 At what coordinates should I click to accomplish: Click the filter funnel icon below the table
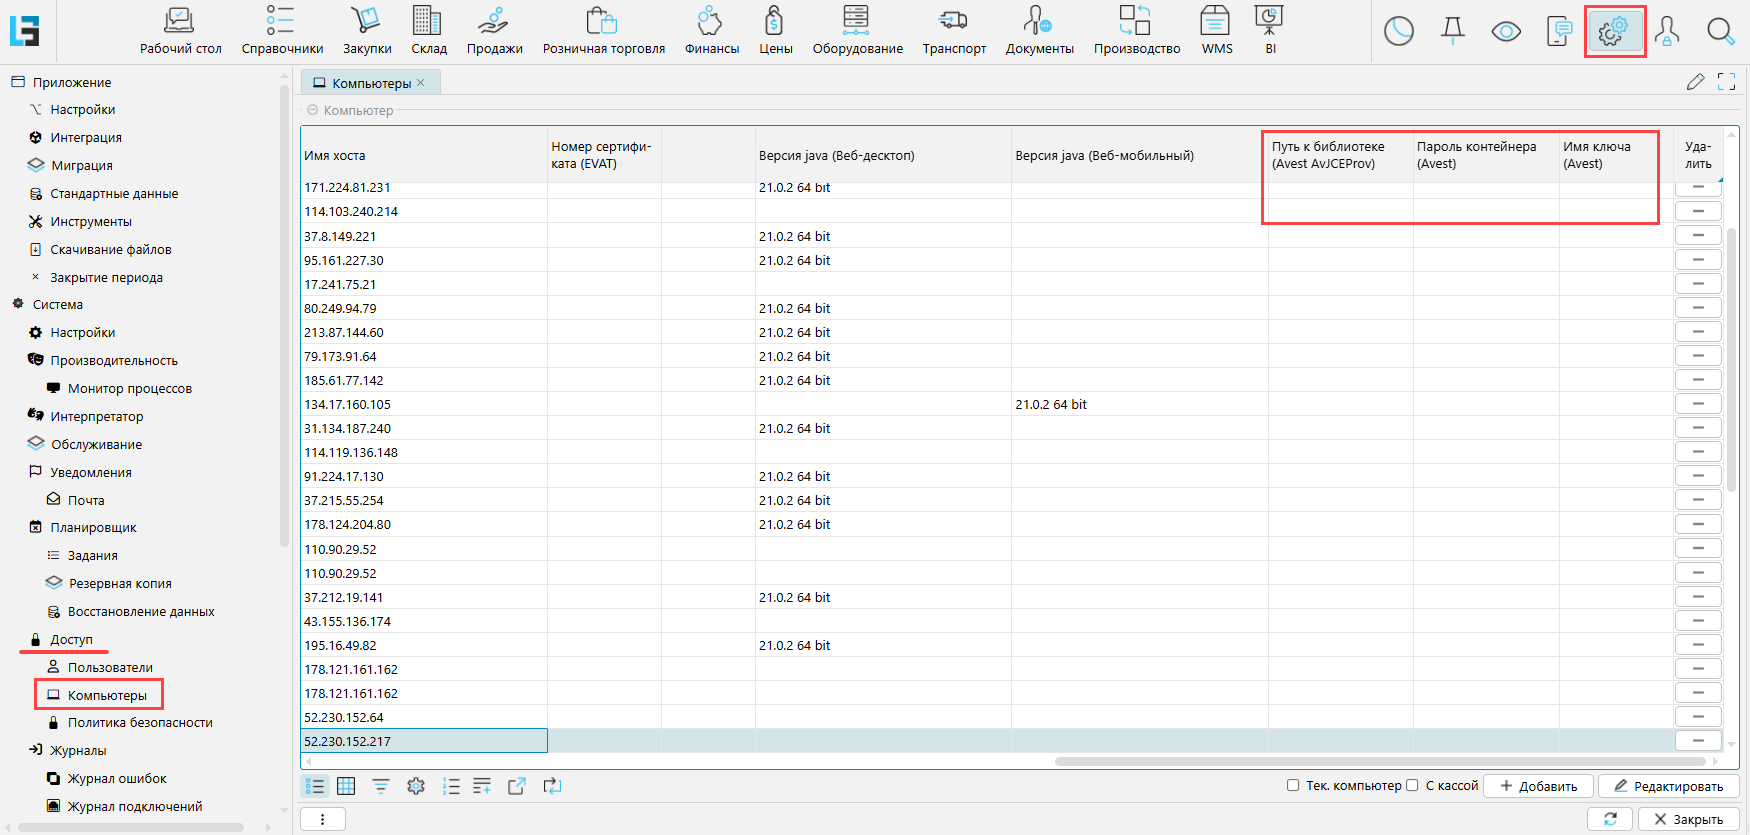(x=381, y=786)
